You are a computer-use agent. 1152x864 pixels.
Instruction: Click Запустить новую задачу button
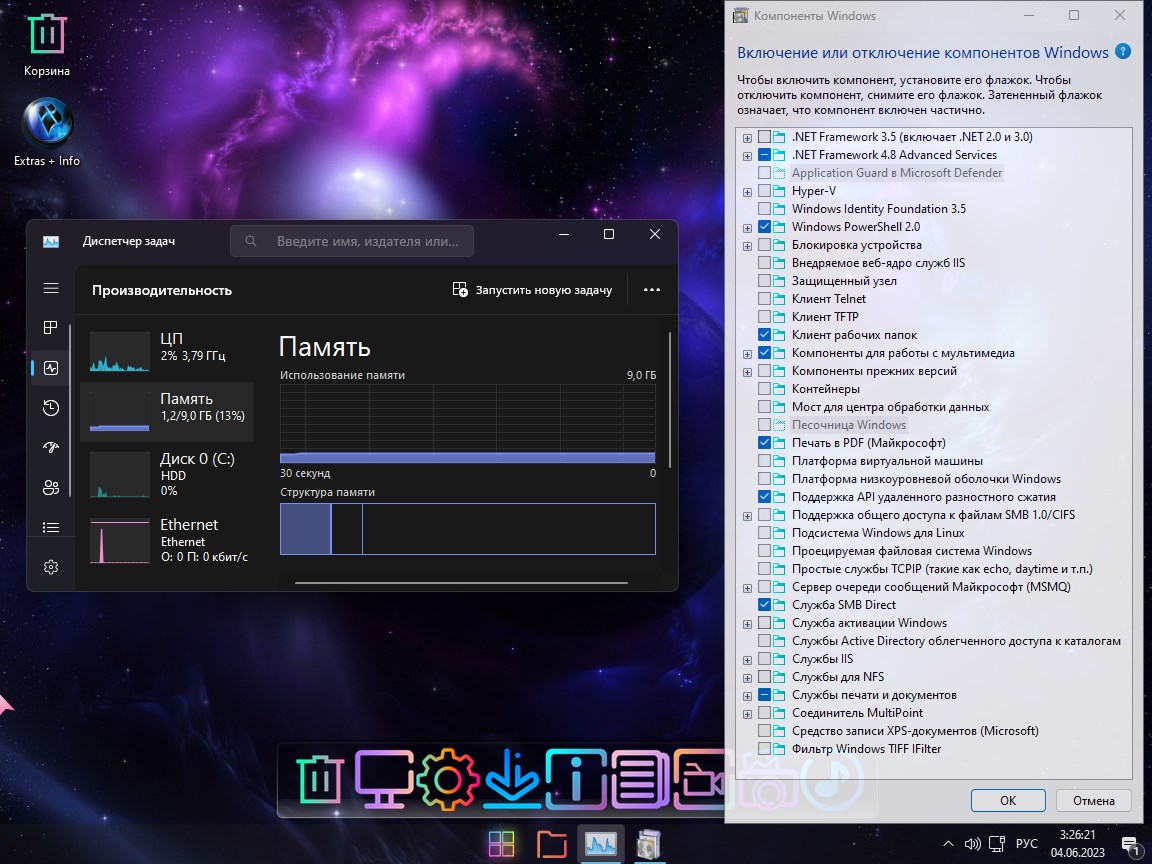(532, 290)
